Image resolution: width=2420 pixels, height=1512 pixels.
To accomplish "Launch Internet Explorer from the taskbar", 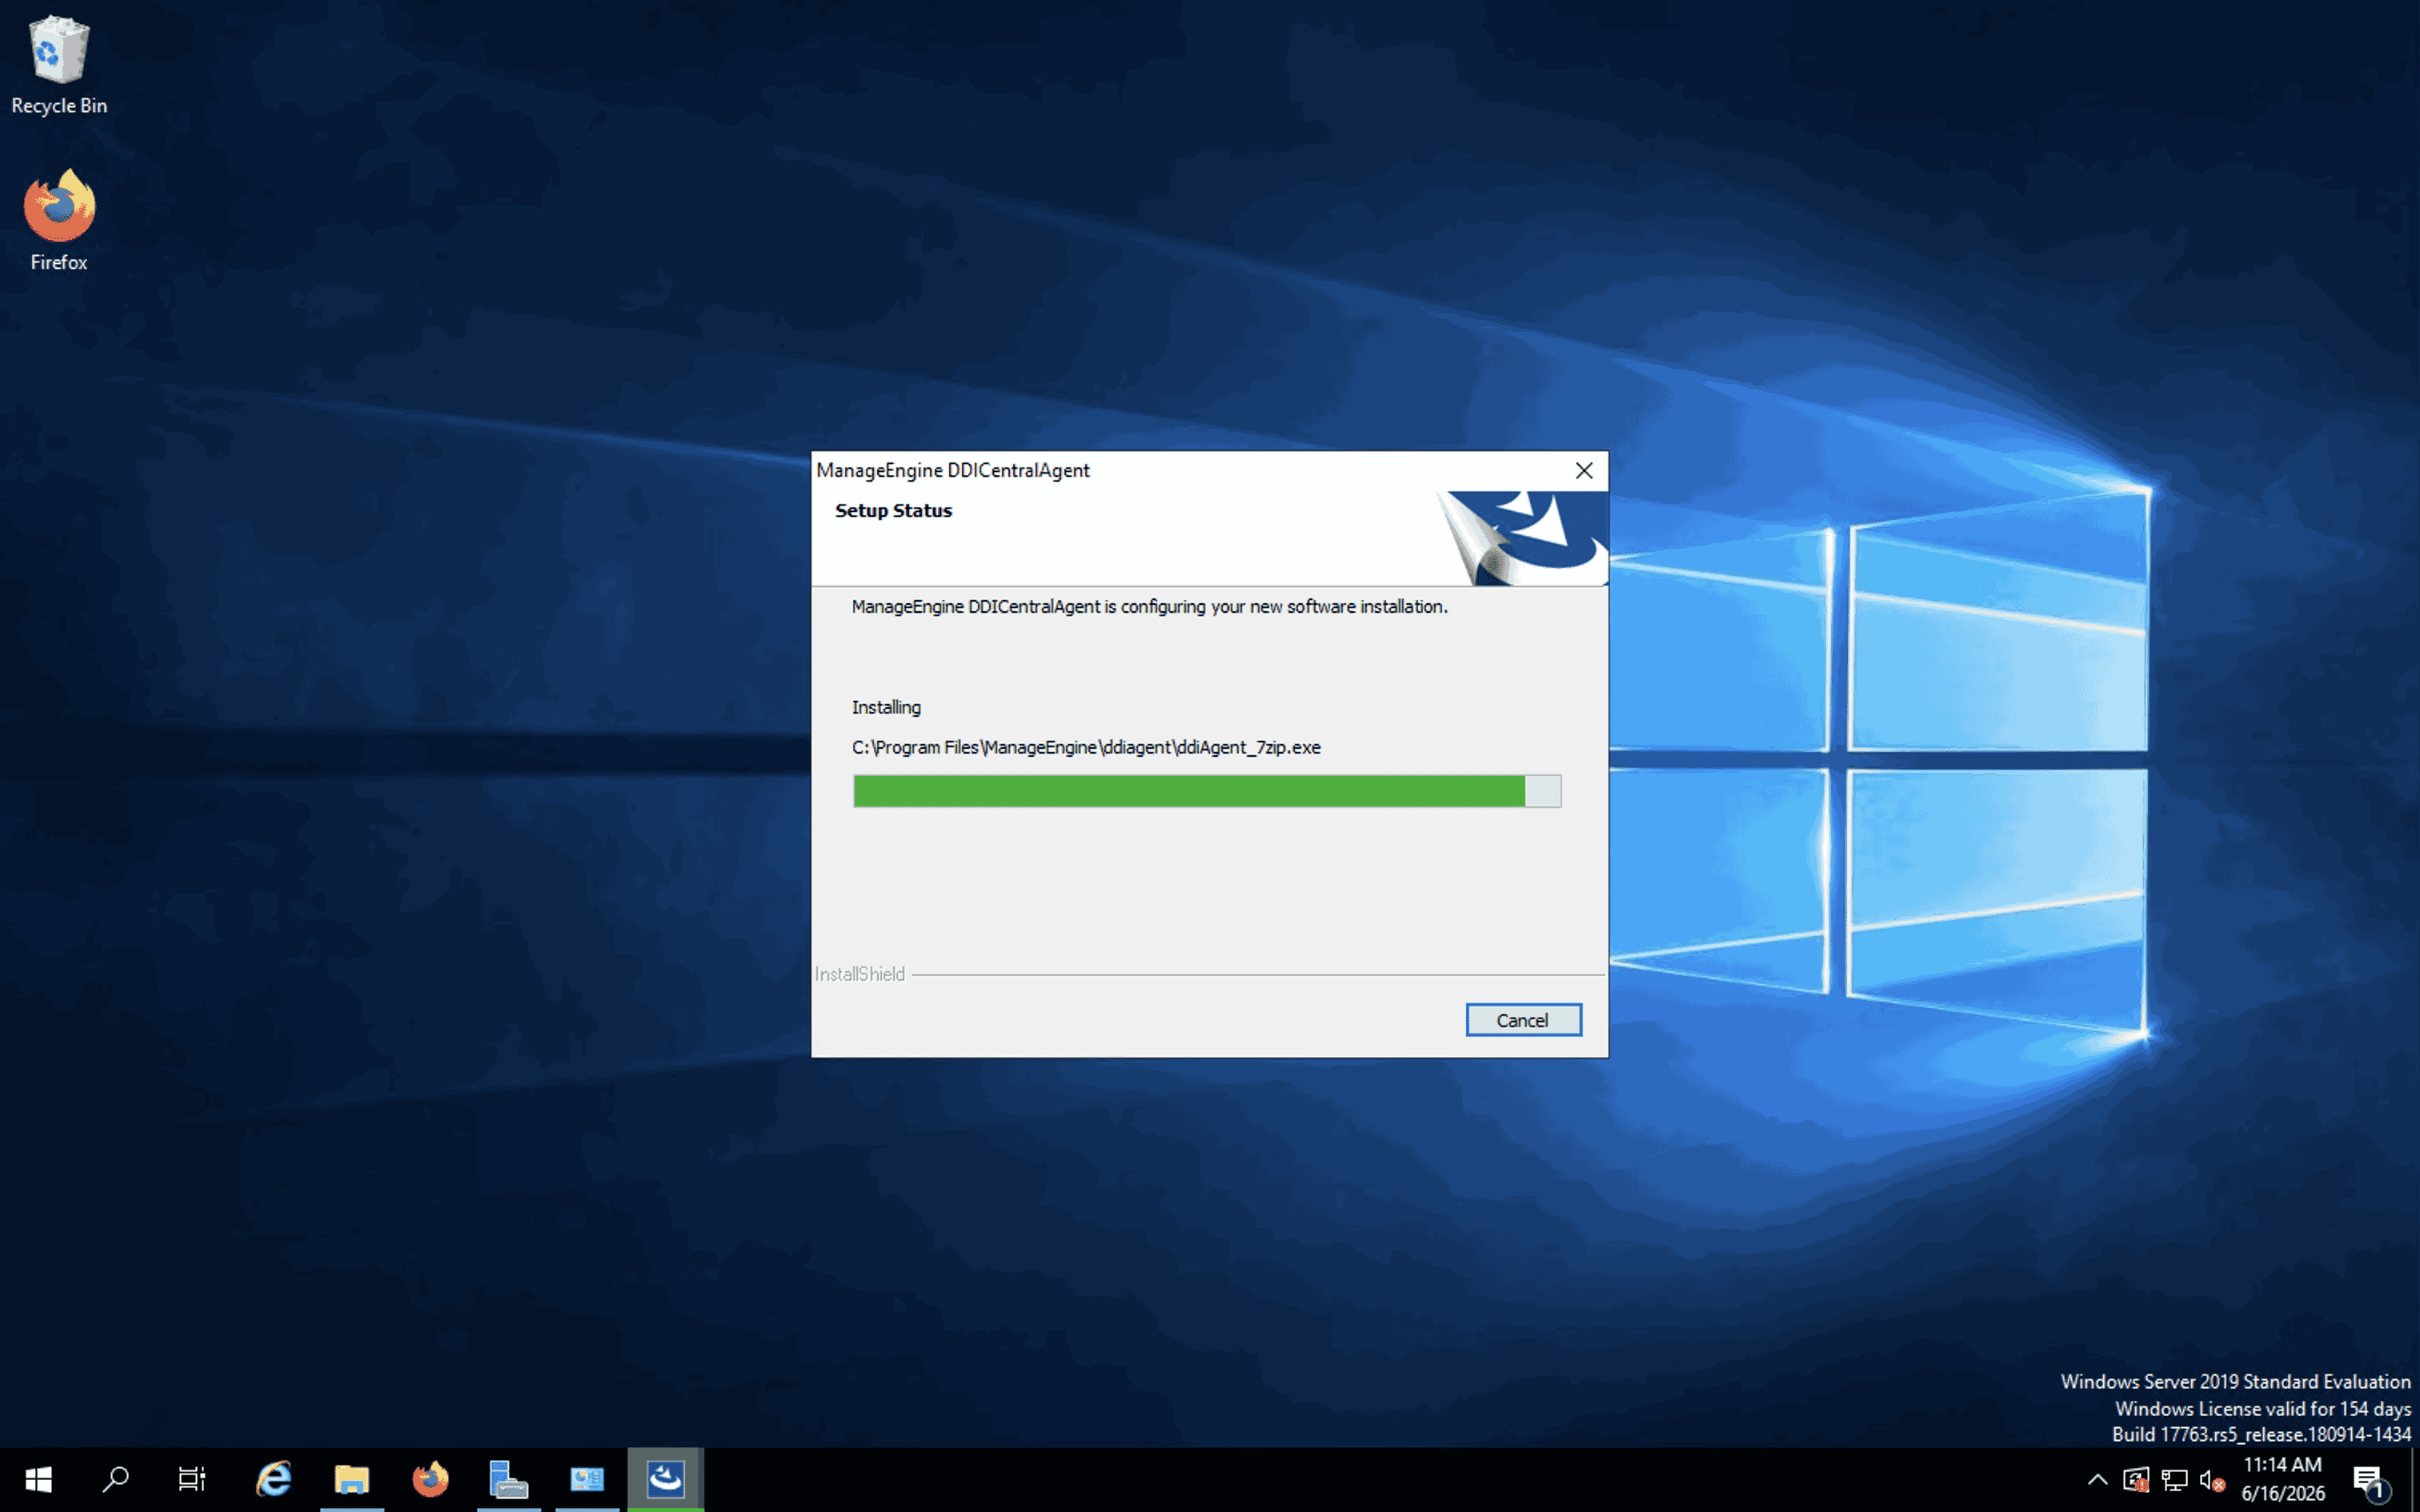I will pyautogui.click(x=273, y=1479).
